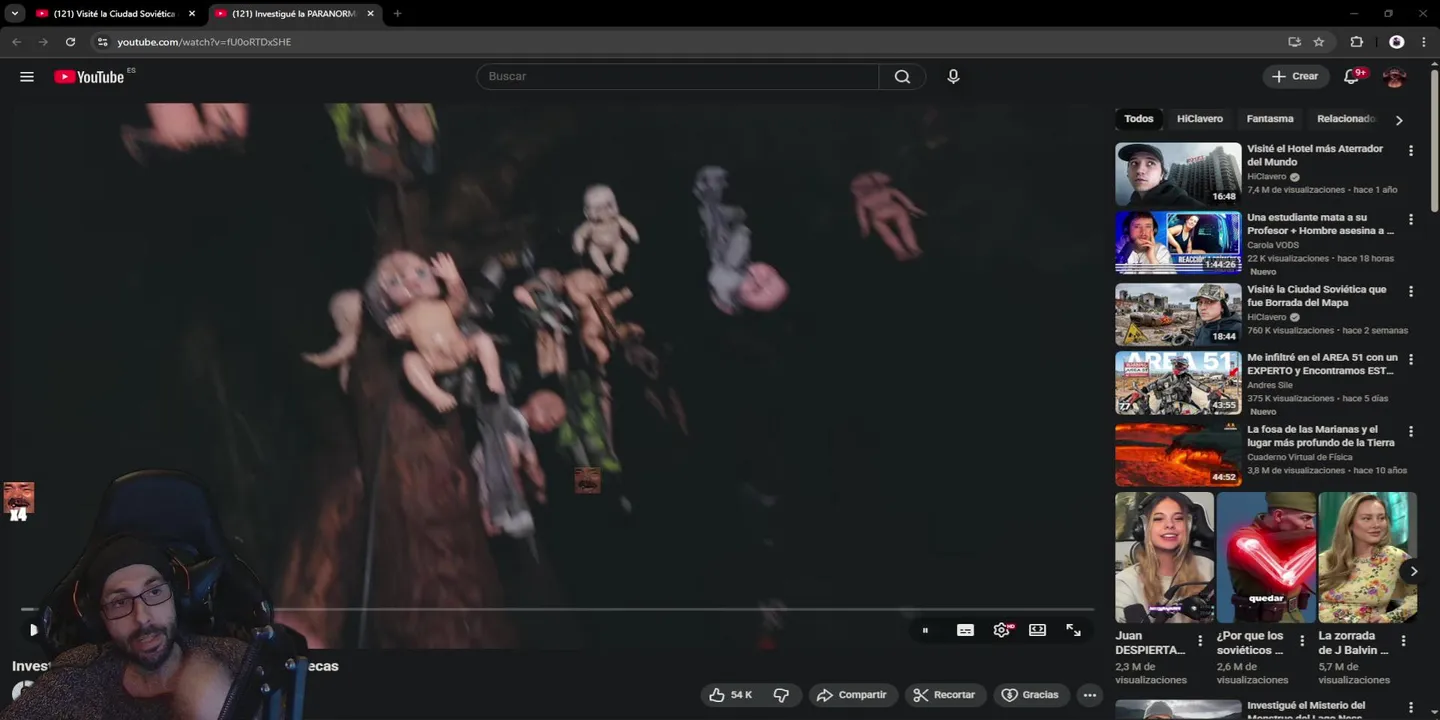Image resolution: width=1440 pixels, height=720 pixels.
Task: Start voice search with the microphone icon
Action: [953, 77]
